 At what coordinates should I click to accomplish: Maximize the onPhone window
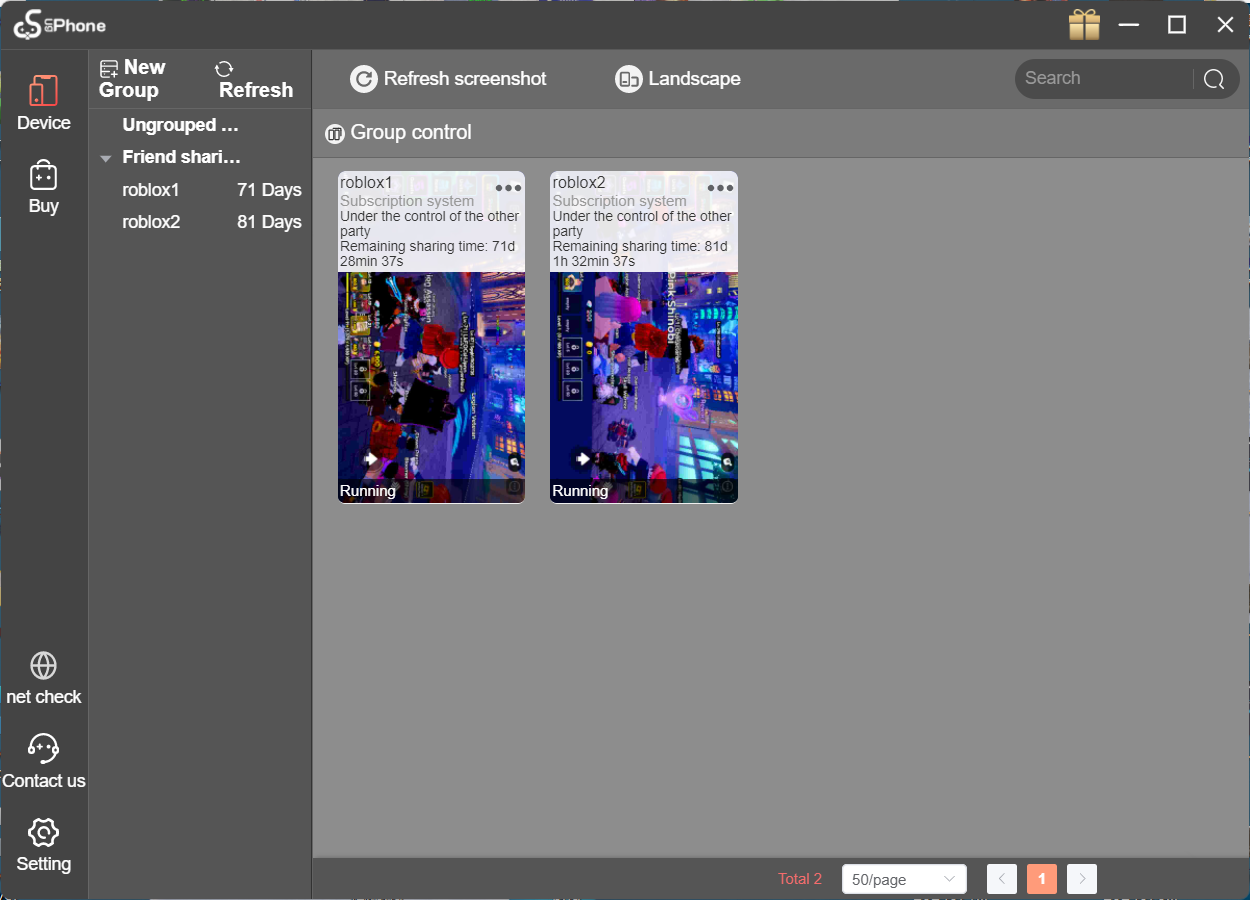pyautogui.click(x=1177, y=25)
